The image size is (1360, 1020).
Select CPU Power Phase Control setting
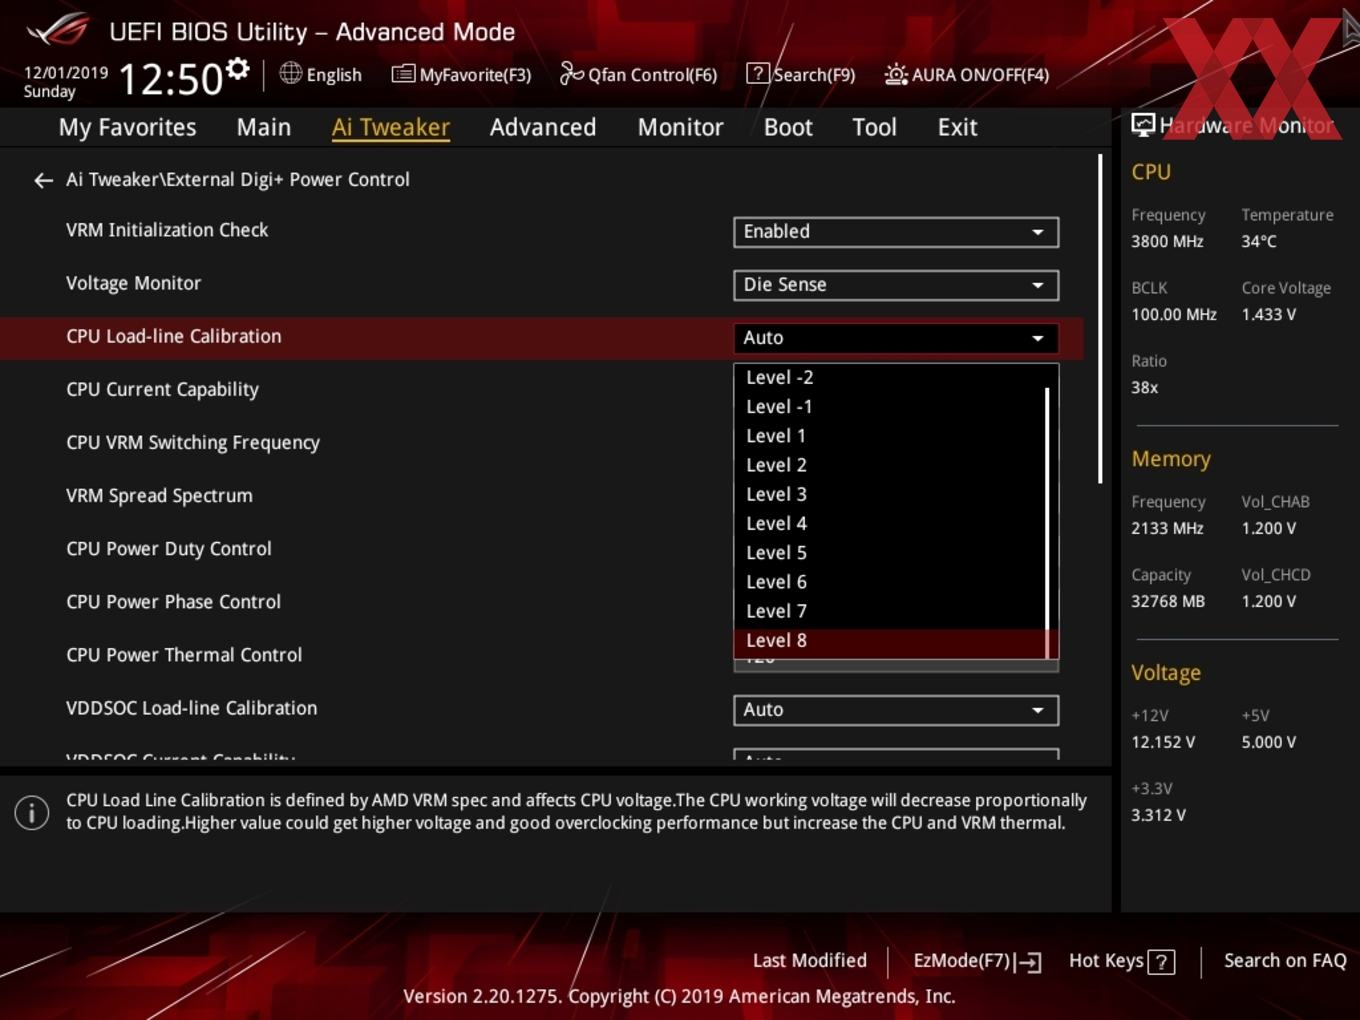[173, 601]
